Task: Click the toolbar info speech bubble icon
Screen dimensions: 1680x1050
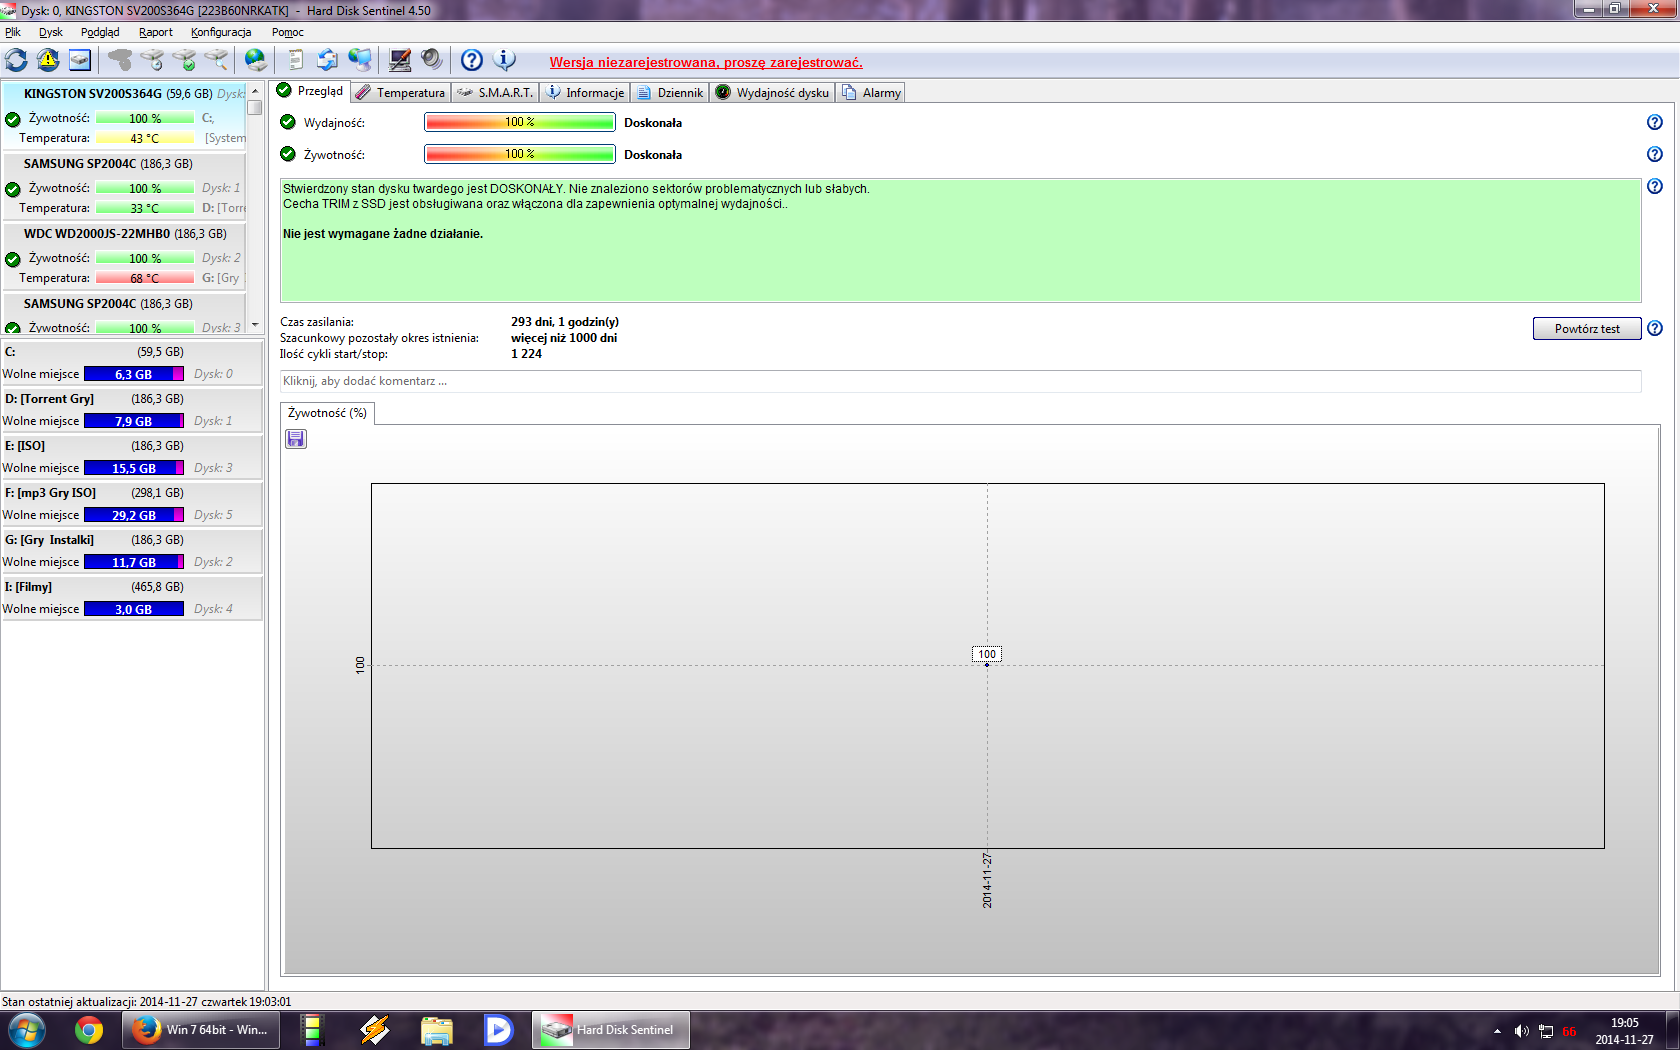Action: click(505, 60)
